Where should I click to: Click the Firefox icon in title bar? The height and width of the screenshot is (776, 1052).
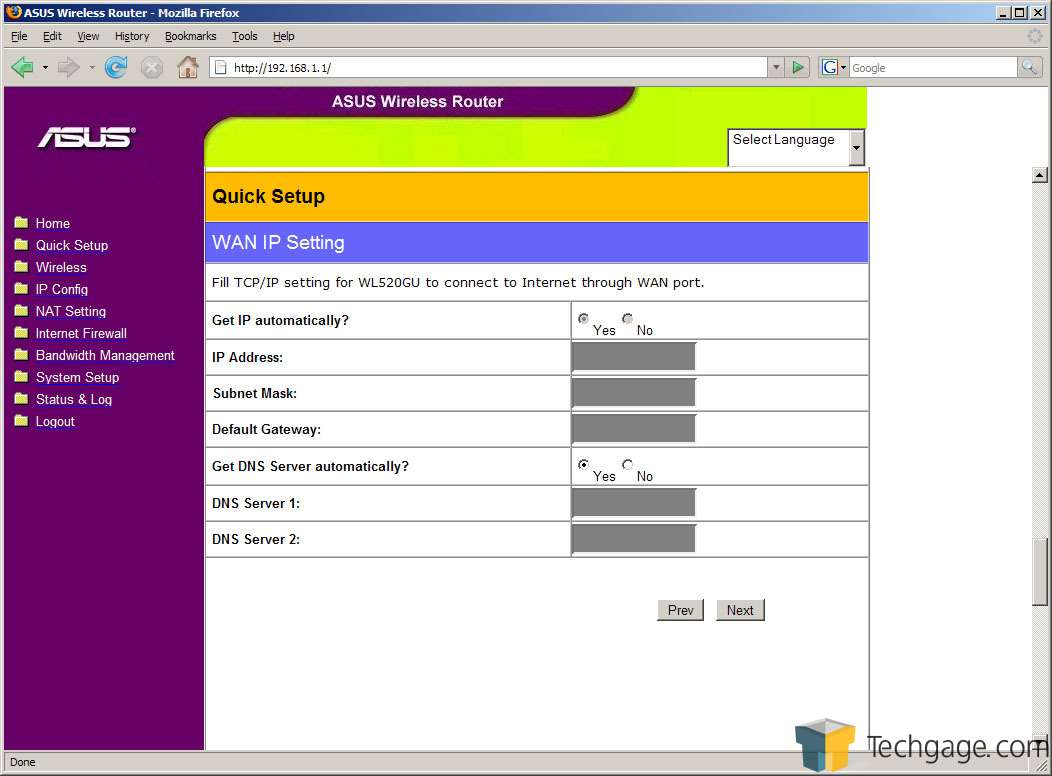(x=13, y=11)
